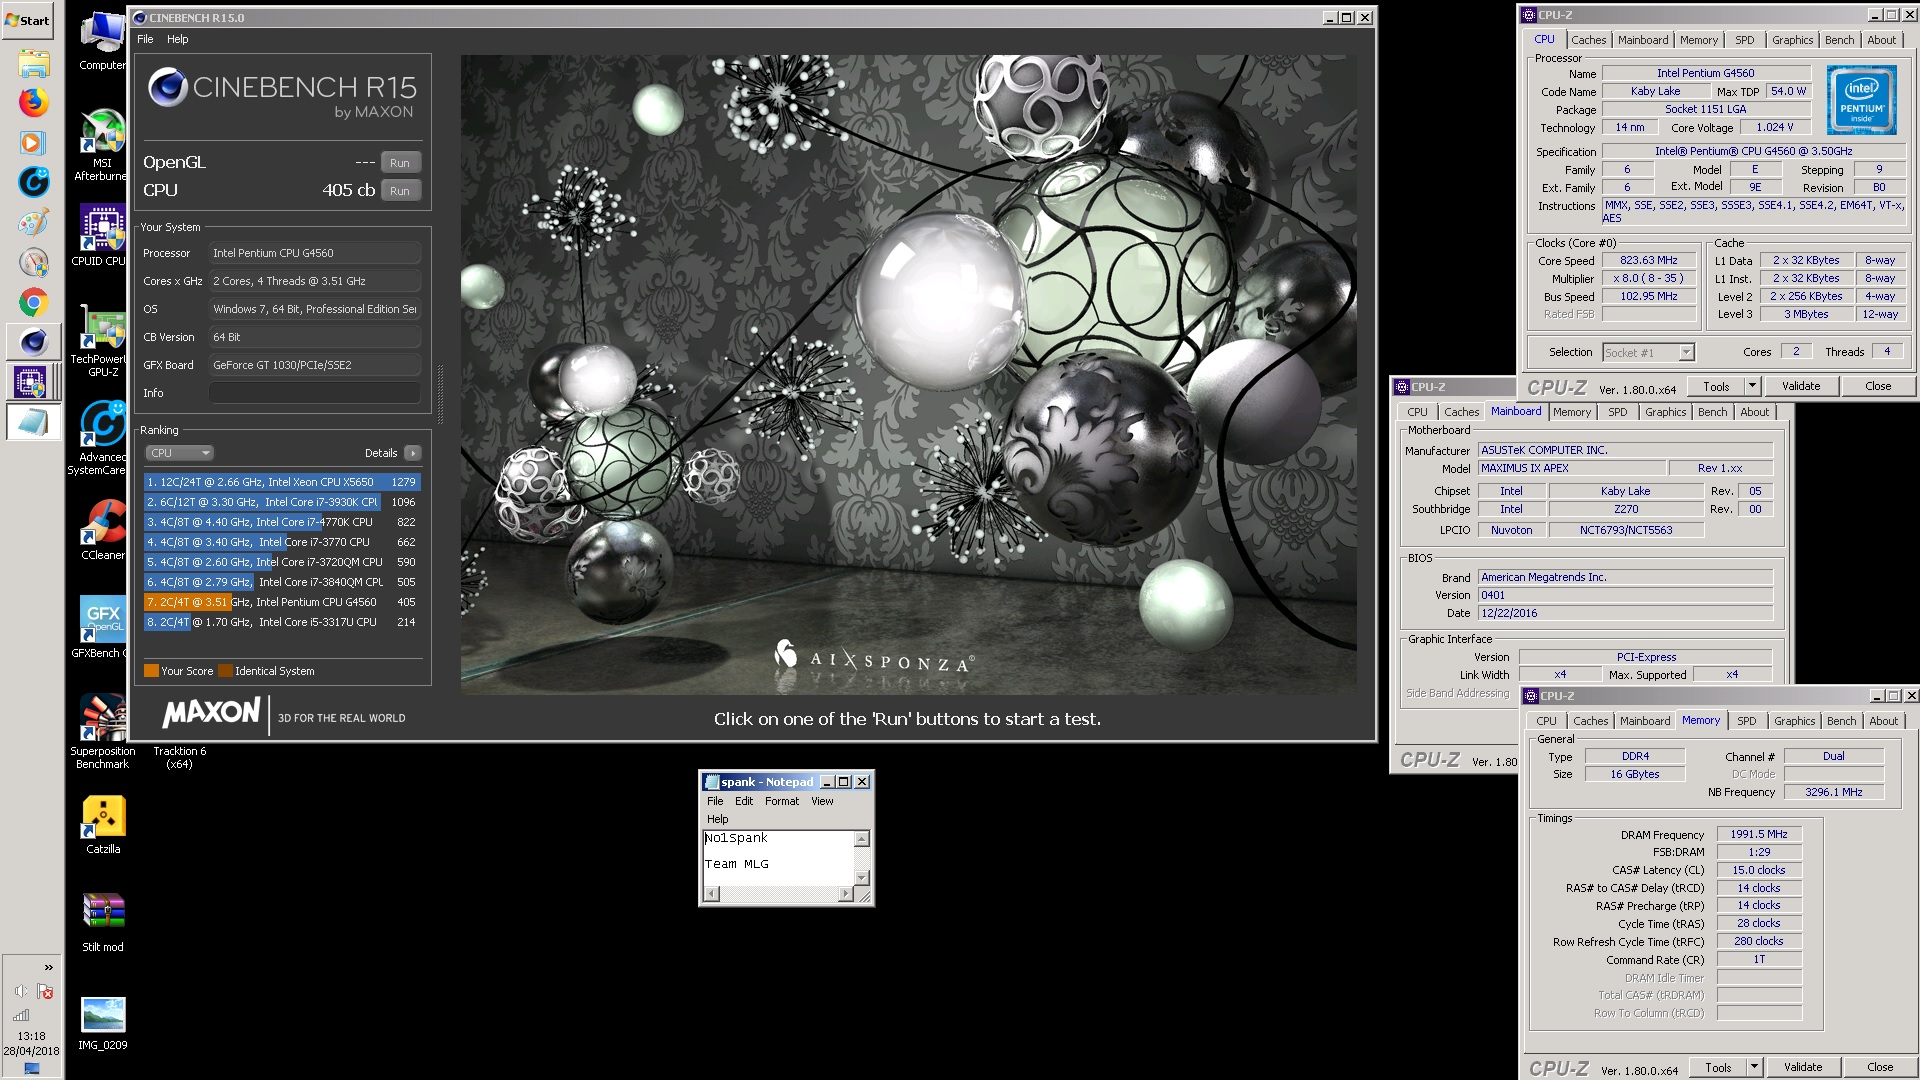This screenshot has width=1920, height=1080.
Task: Open TechPowerUp GPU-Z desktop shortcut
Action: tap(102, 342)
